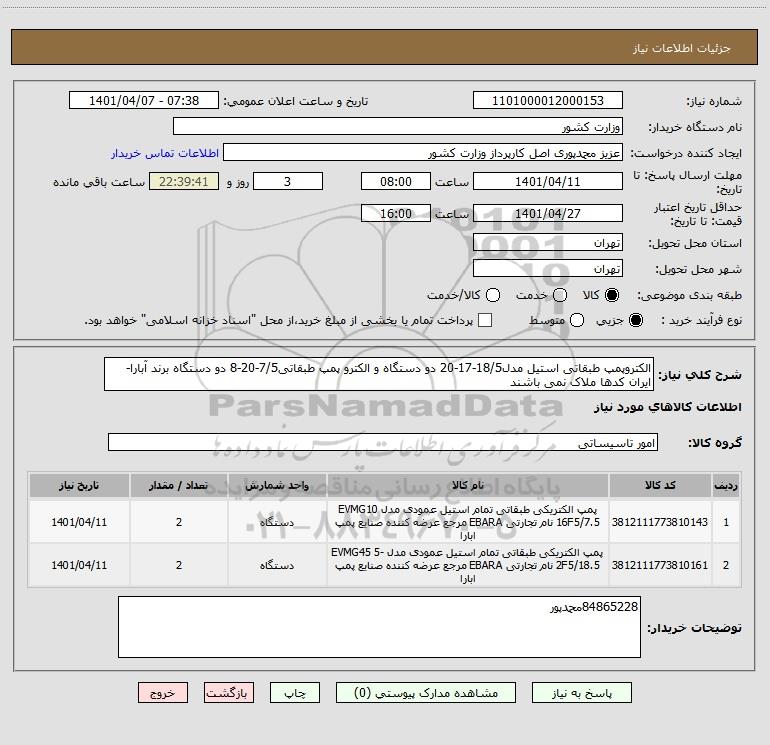The height and width of the screenshot is (745, 770).
Task: Click quantity 2 in row 1
Action: (x=179, y=522)
